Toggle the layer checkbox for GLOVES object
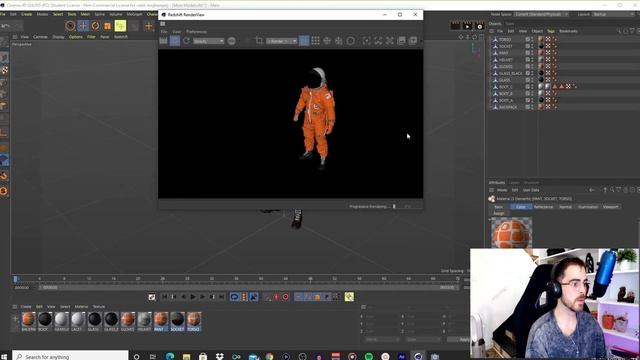 pyautogui.click(x=527, y=67)
